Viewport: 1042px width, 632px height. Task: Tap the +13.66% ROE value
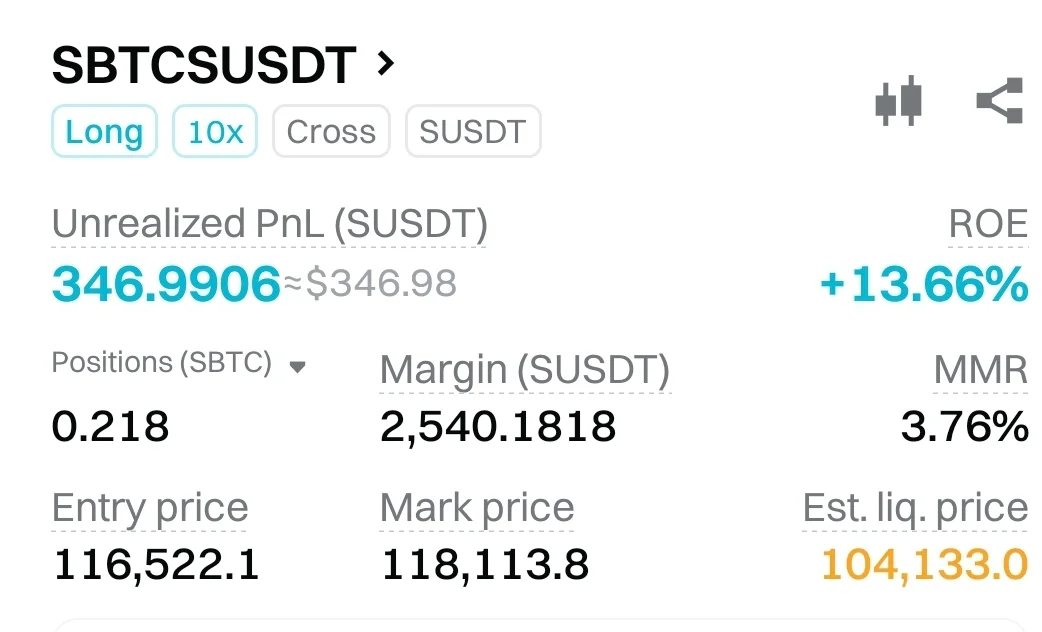[x=923, y=285]
